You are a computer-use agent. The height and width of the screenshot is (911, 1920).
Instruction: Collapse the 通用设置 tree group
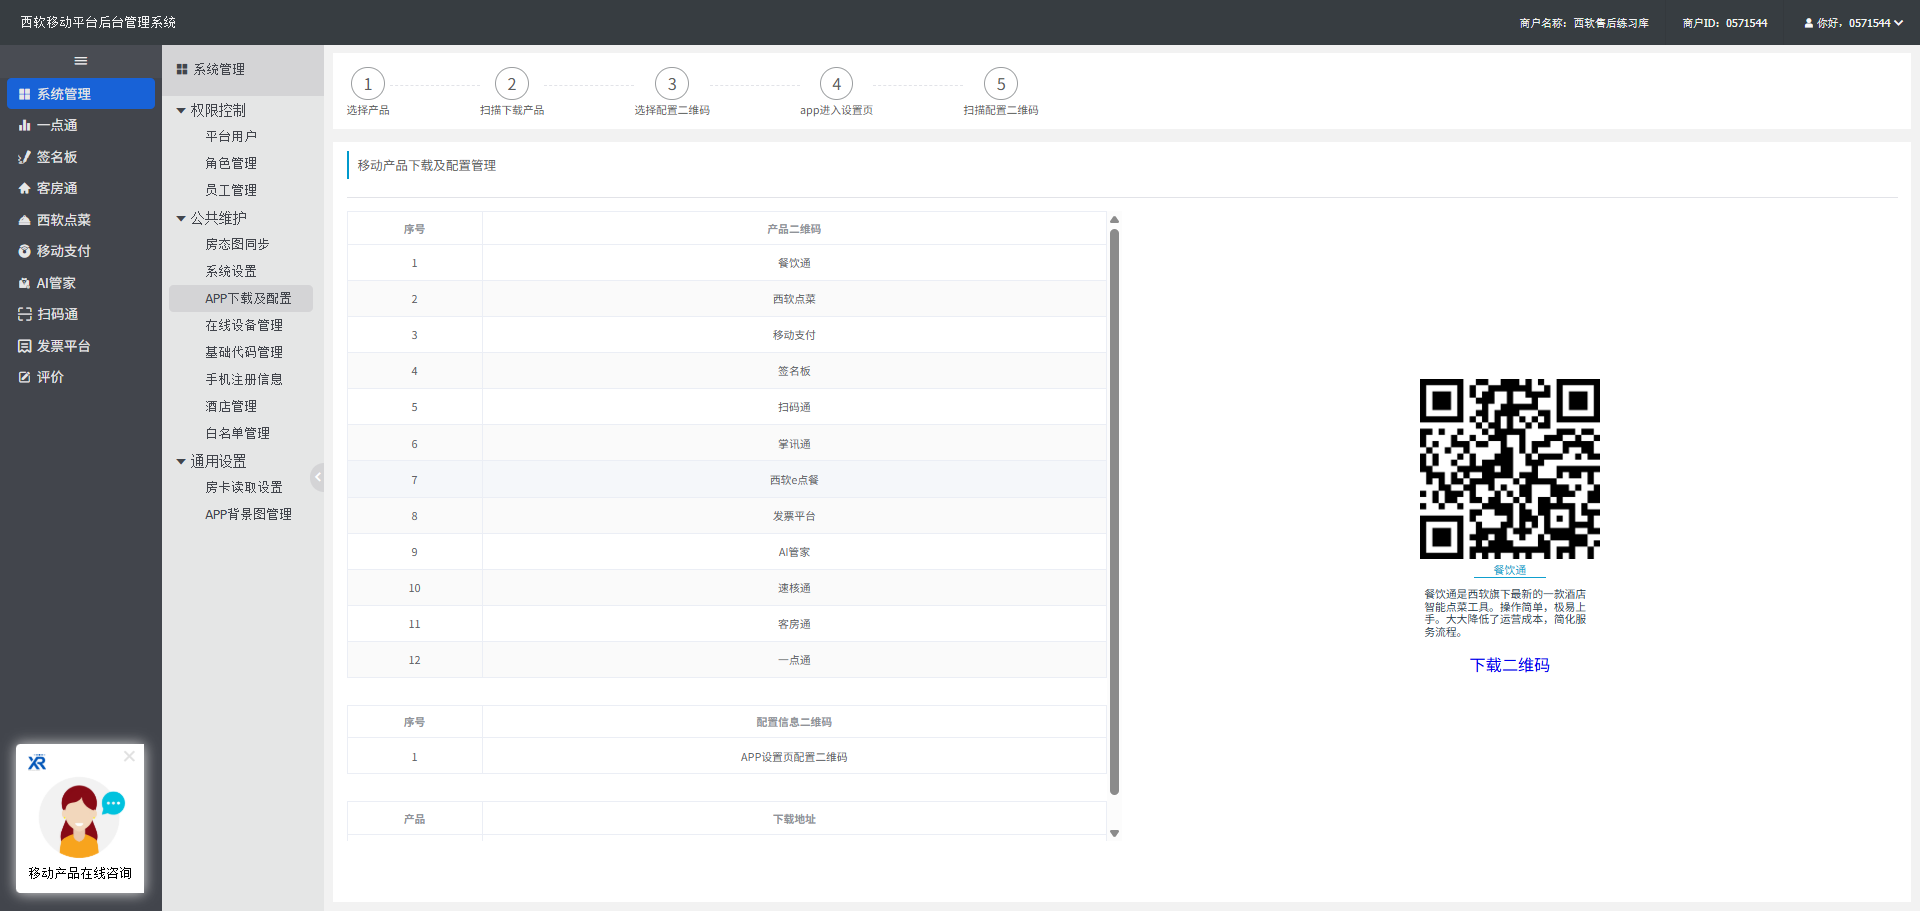click(181, 462)
